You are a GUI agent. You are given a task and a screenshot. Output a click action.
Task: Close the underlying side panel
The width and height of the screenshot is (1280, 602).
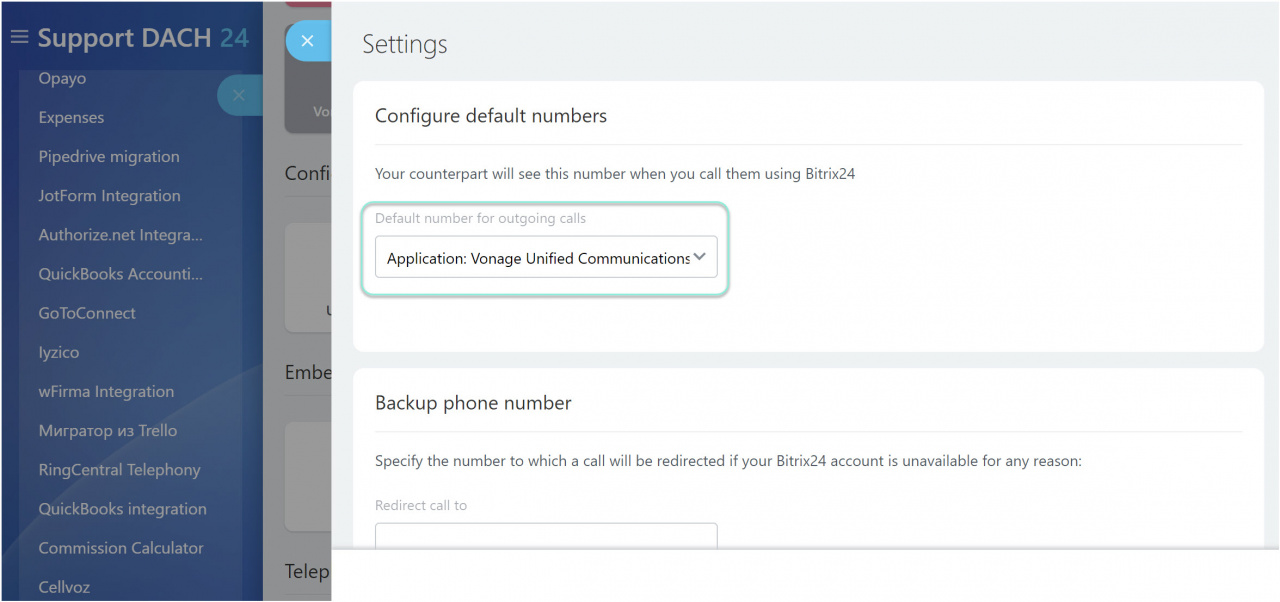click(x=239, y=95)
